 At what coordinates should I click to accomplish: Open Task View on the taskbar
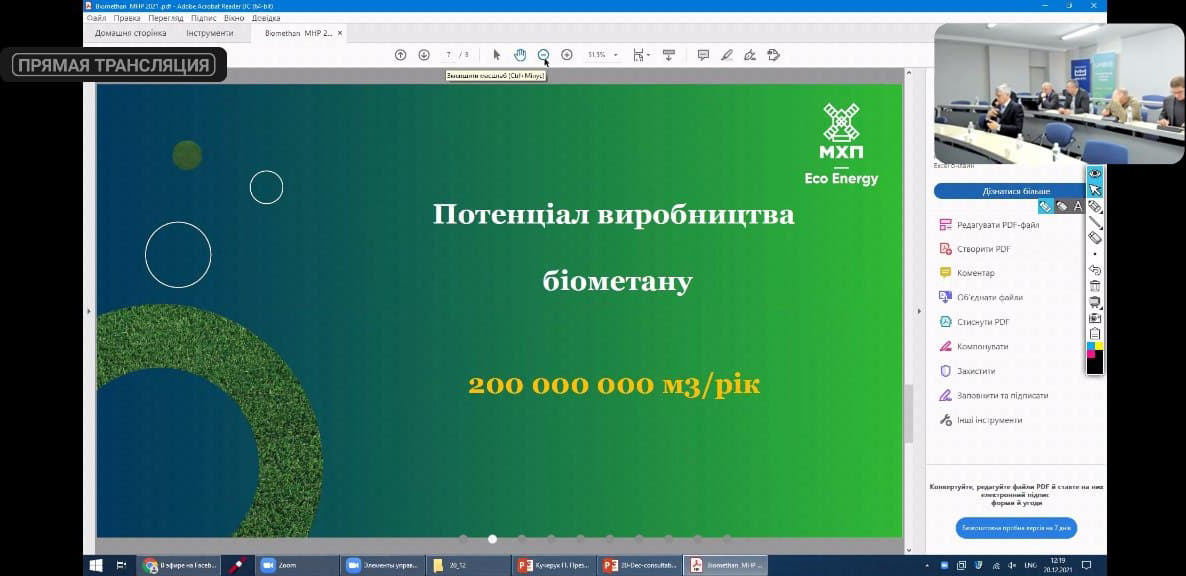pos(121,565)
